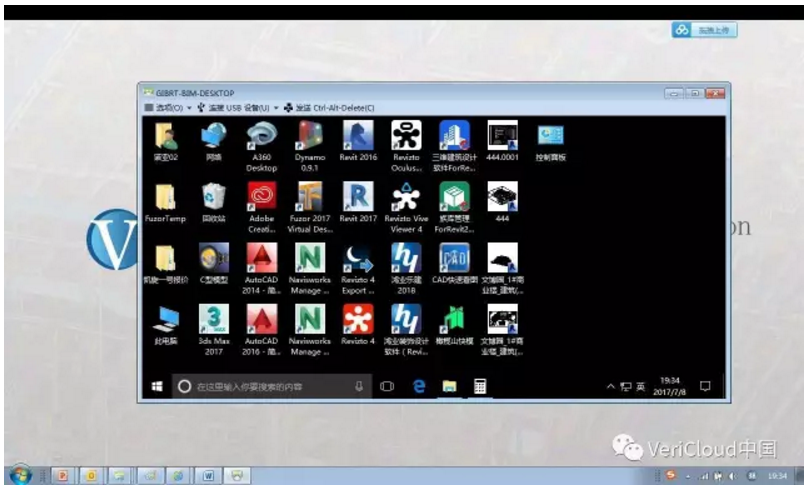Open the Revit 2016 shortcut
This screenshot has width=810, height=490.
click(358, 141)
